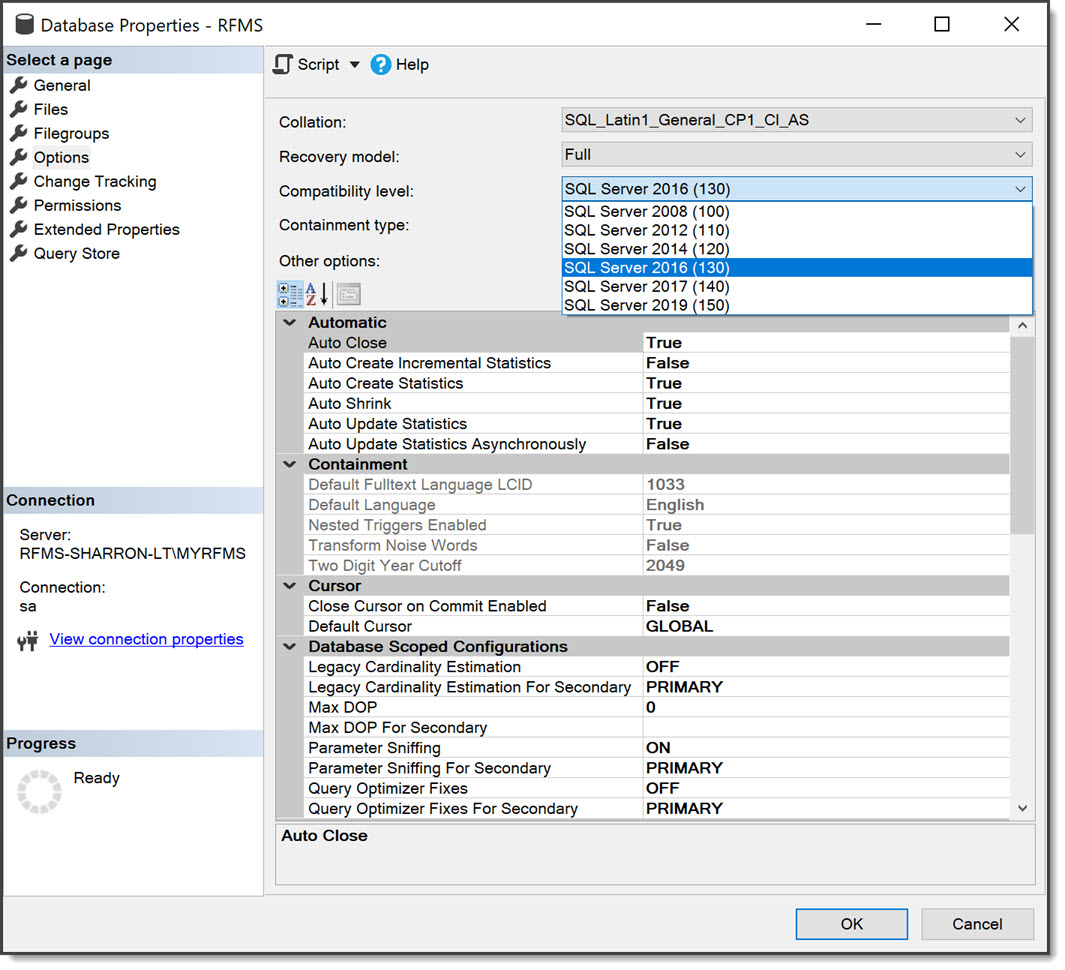1065x970 pixels.
Task: Open the Script dropdown arrow
Action: point(355,65)
